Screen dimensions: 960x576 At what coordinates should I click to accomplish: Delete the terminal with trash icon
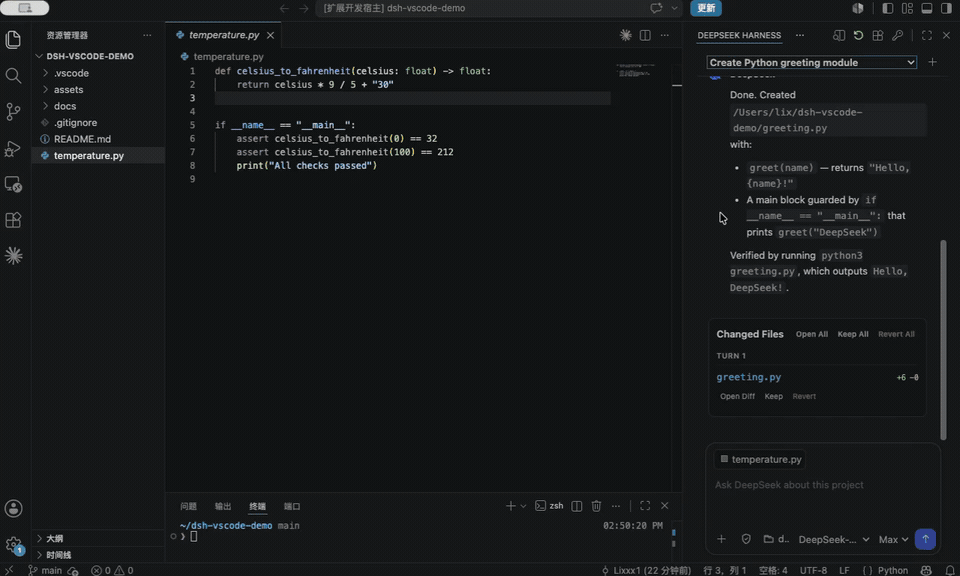596,506
